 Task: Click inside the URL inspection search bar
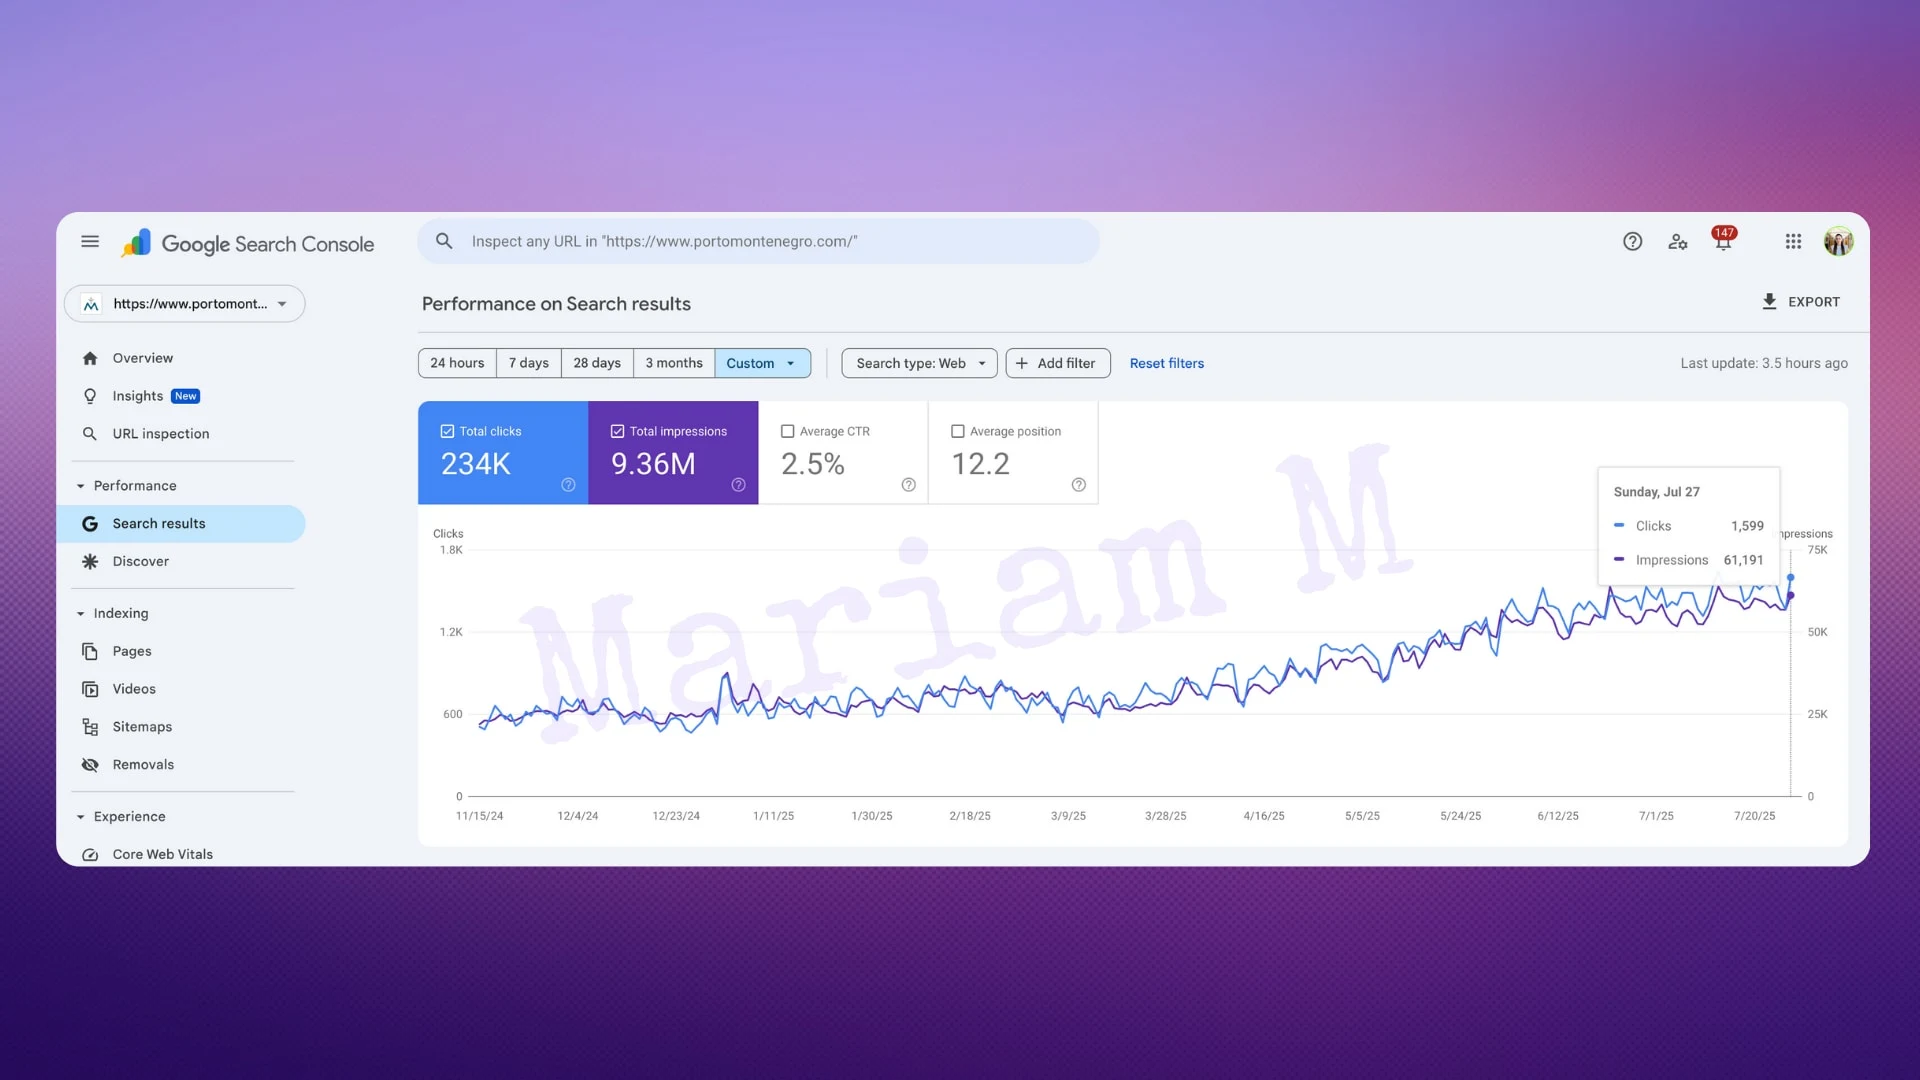click(760, 241)
